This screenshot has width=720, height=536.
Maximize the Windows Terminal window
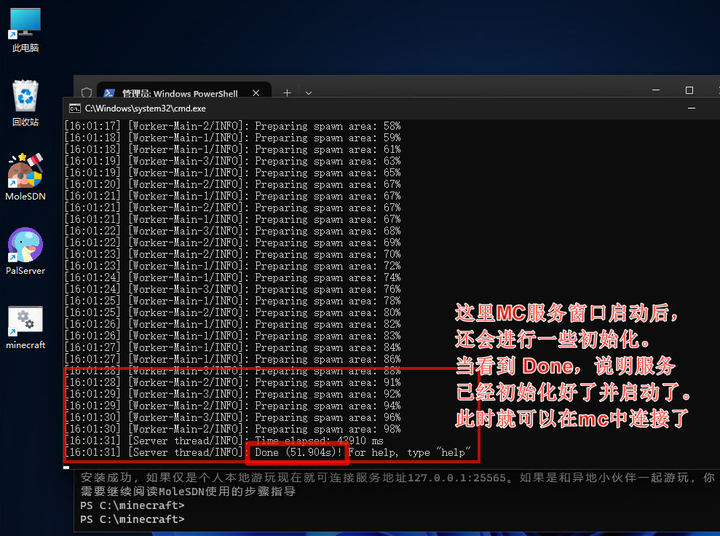(689, 90)
